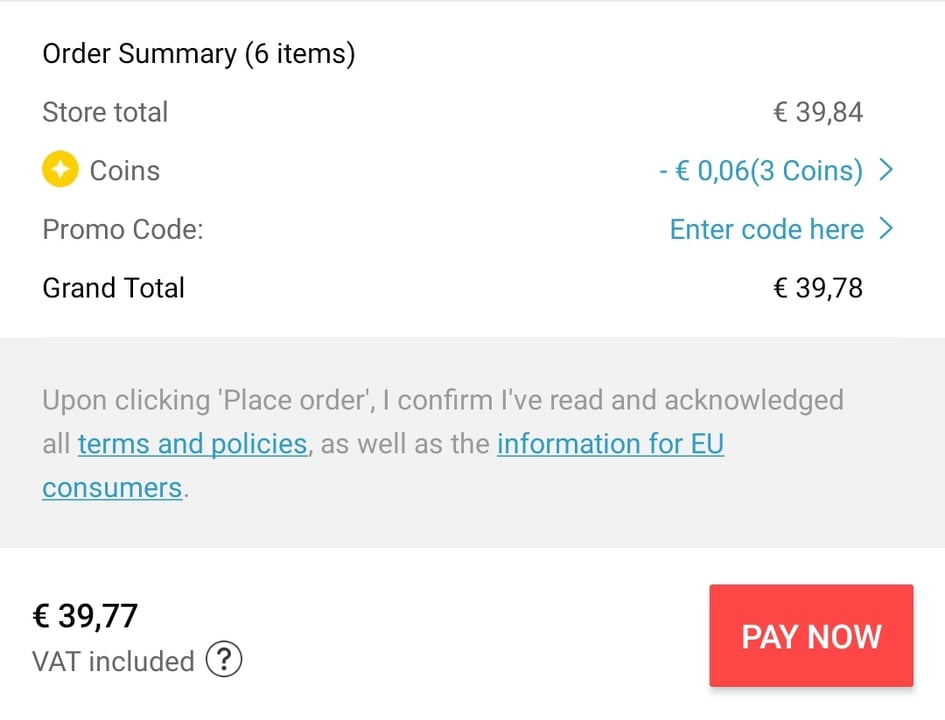Expand the Coins discount chevron arrow

pyautogui.click(x=885, y=171)
